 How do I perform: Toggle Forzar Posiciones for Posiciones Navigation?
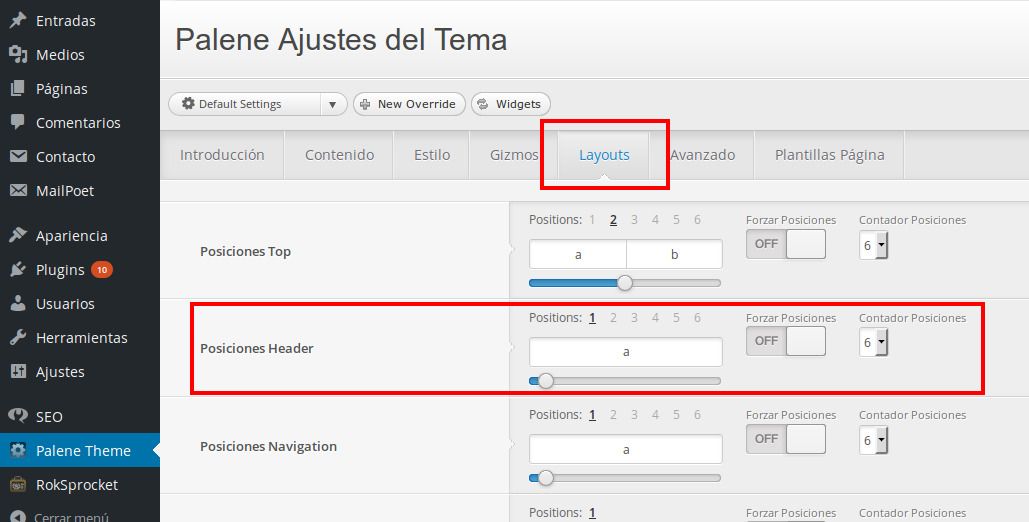point(786,439)
